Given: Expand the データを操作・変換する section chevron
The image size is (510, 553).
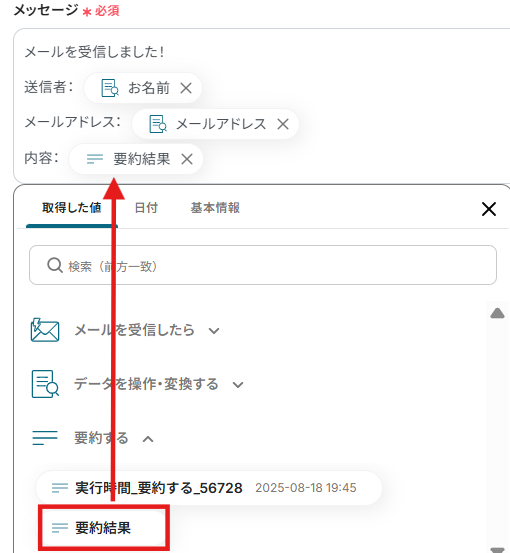Looking at the screenshot, I should pyautogui.click(x=238, y=385).
